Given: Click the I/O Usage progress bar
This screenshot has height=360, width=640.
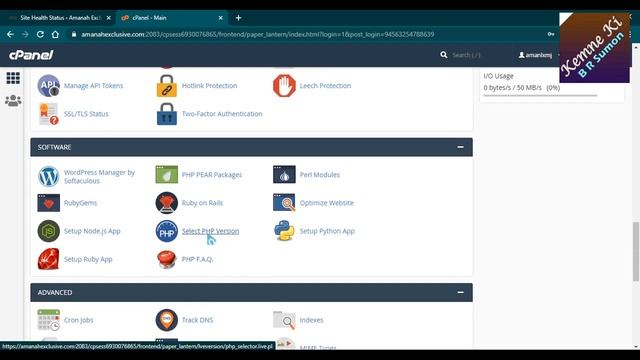Looking at the screenshot, I should [540, 96].
